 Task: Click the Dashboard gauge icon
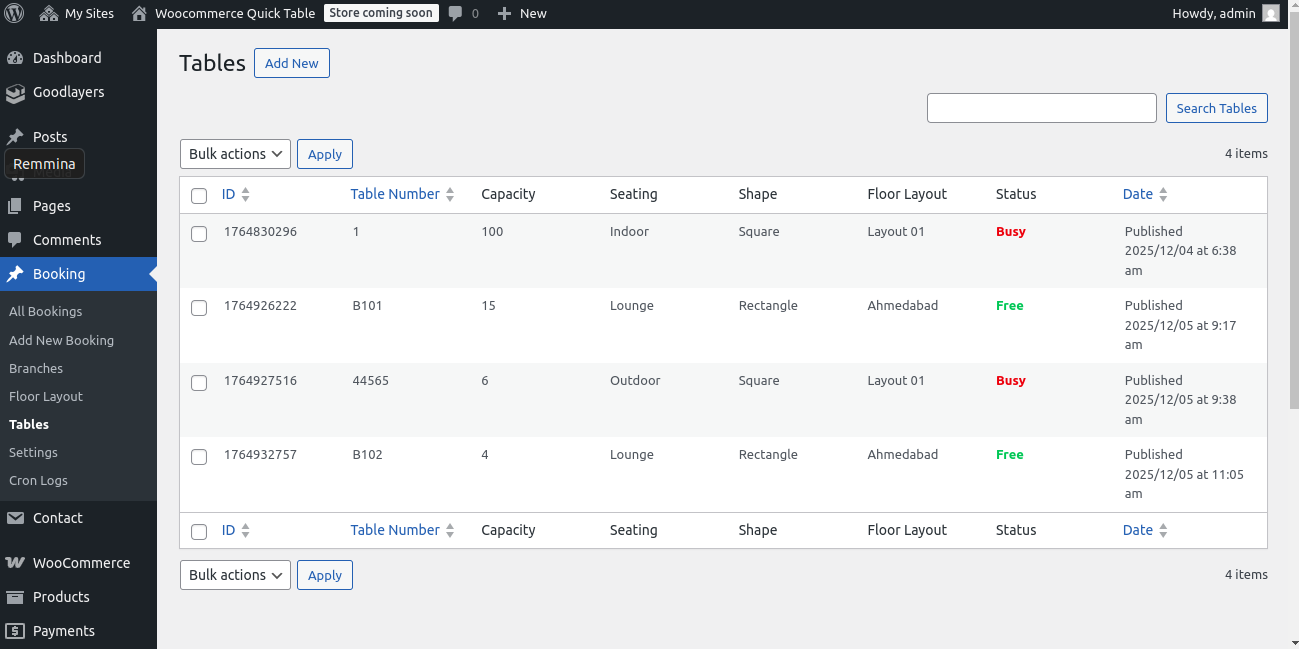coord(15,58)
